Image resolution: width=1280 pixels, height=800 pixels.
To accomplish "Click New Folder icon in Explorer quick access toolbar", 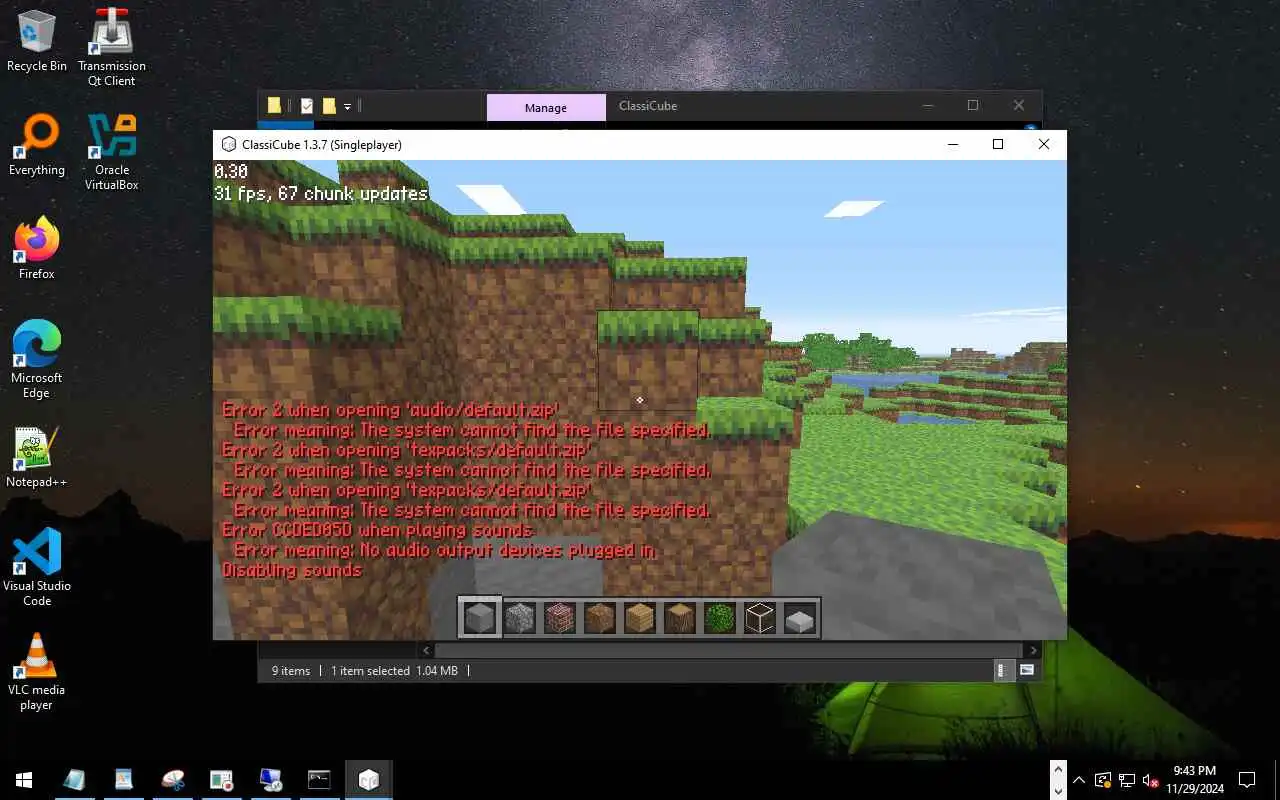I will click(328, 106).
